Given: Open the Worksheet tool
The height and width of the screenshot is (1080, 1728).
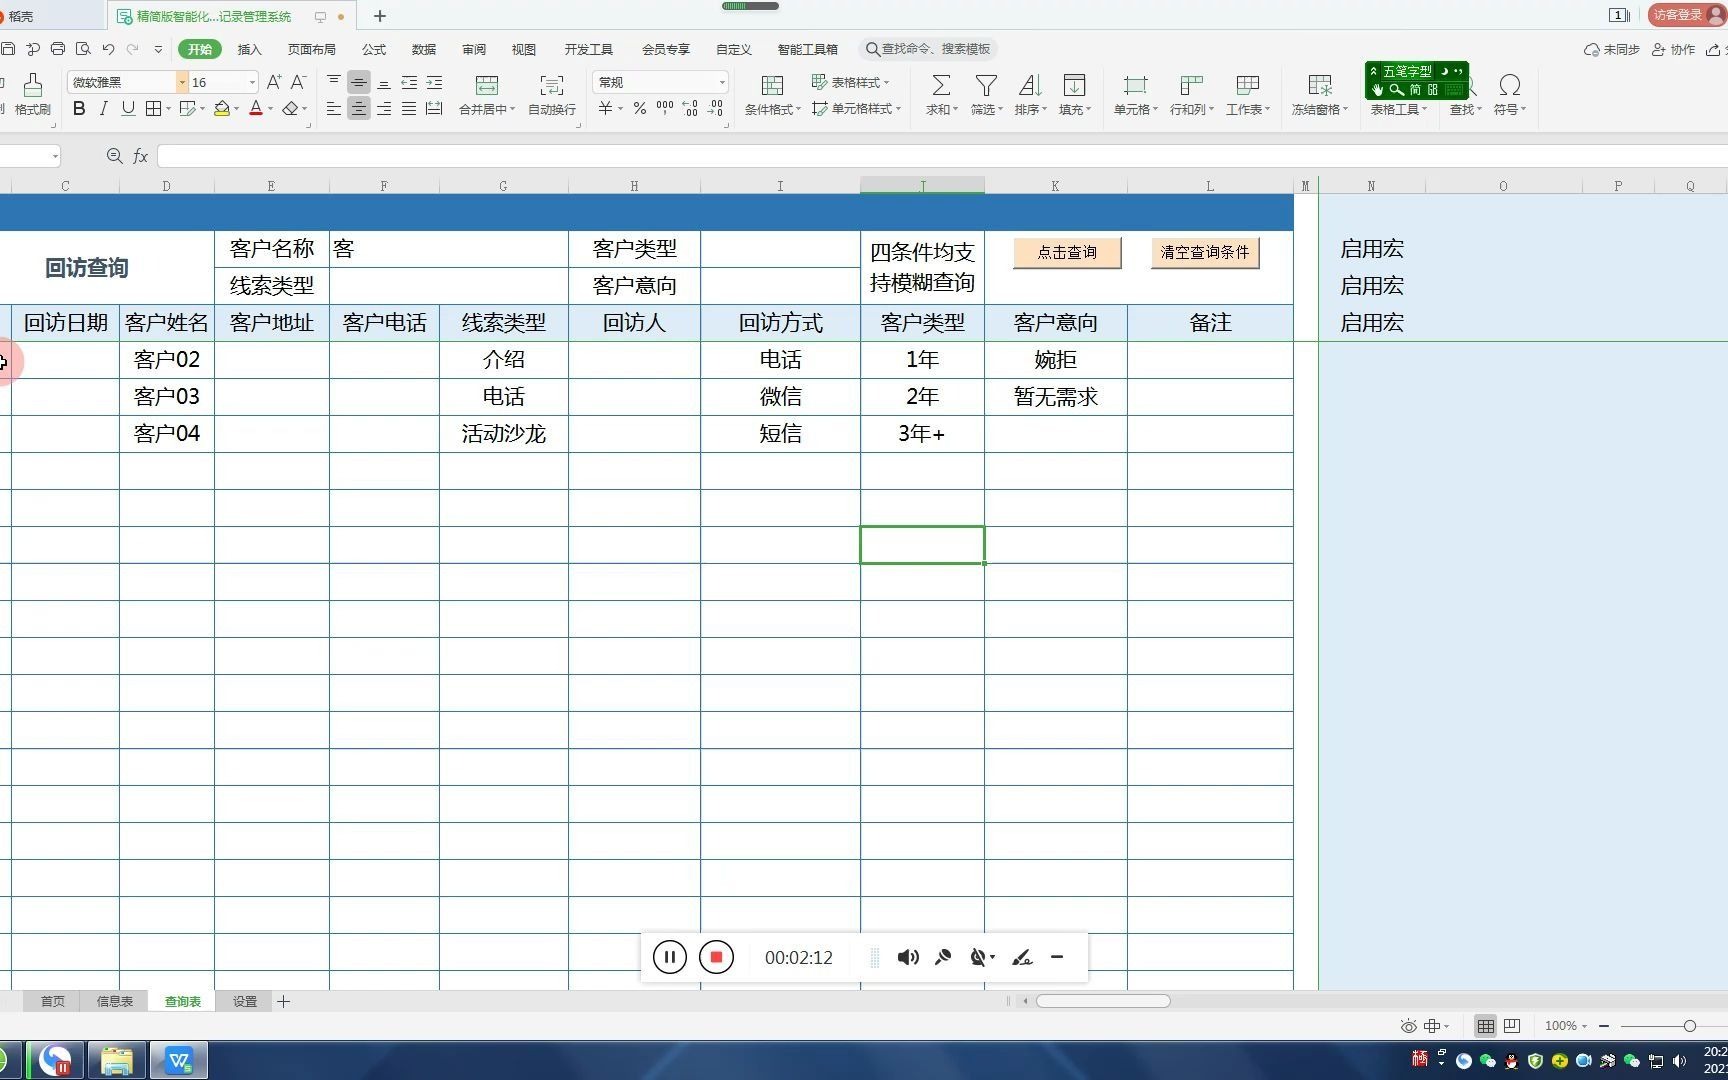Looking at the screenshot, I should pyautogui.click(x=1248, y=94).
